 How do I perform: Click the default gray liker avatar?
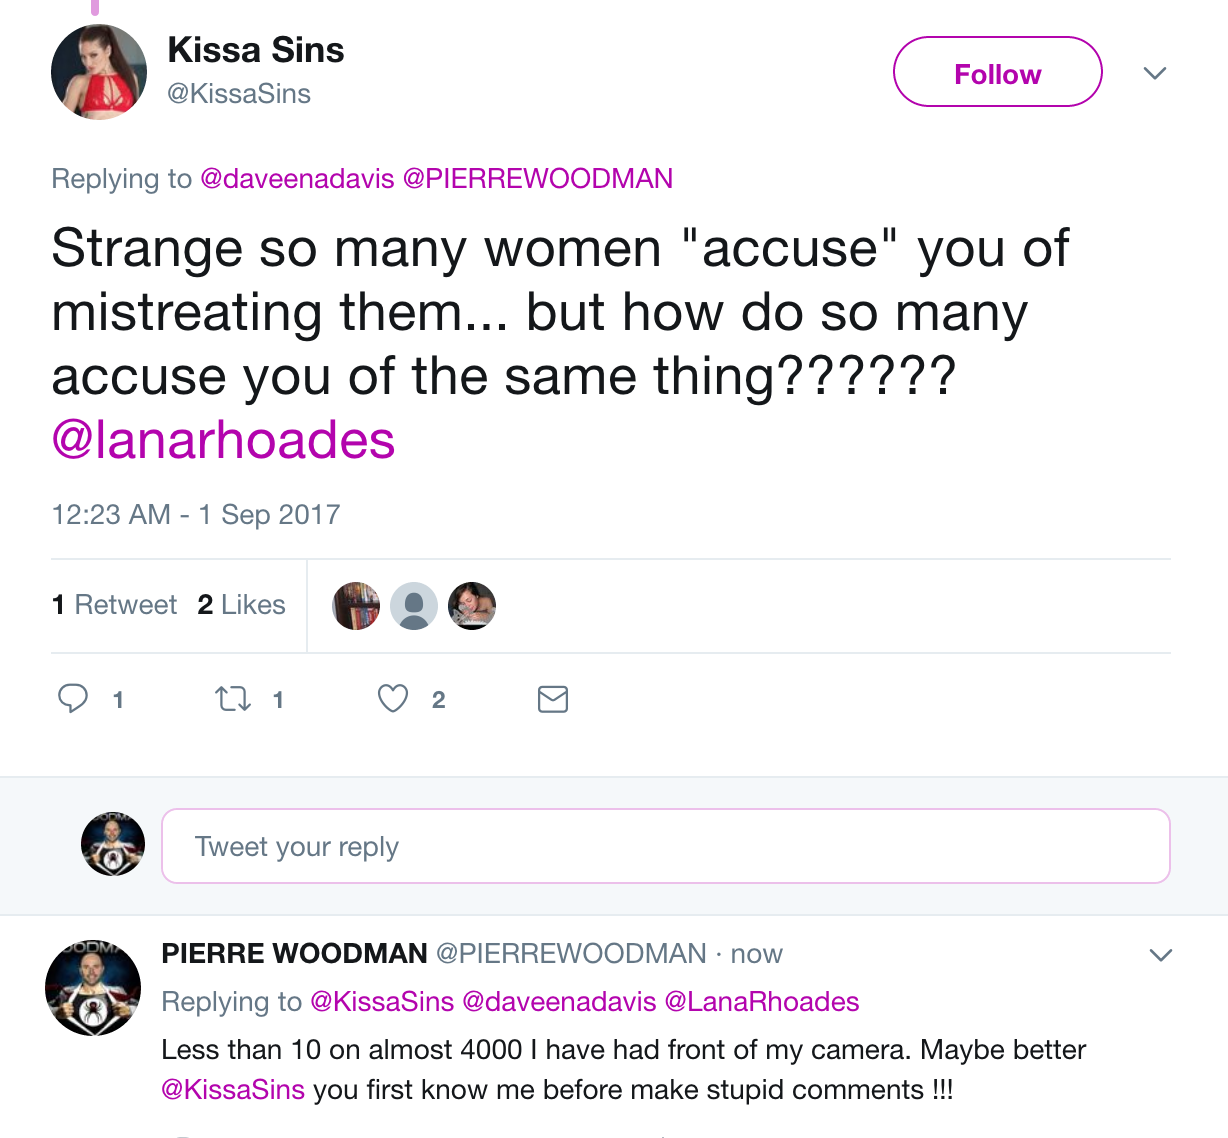coord(414,606)
